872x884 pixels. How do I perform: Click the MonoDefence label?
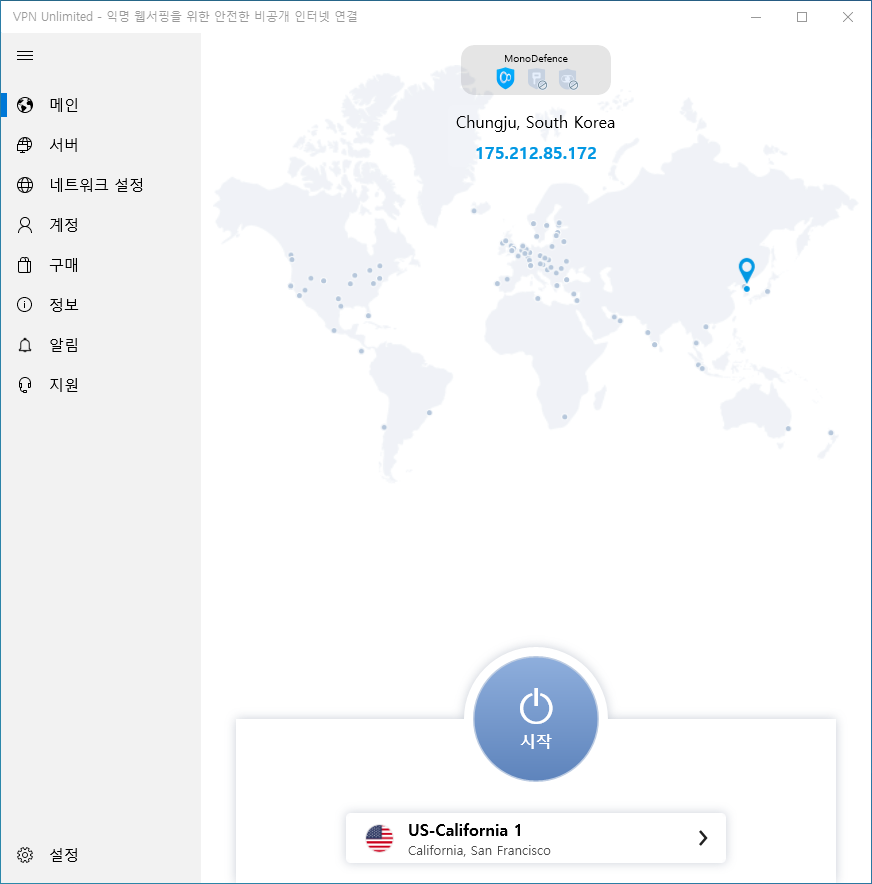tap(535, 59)
